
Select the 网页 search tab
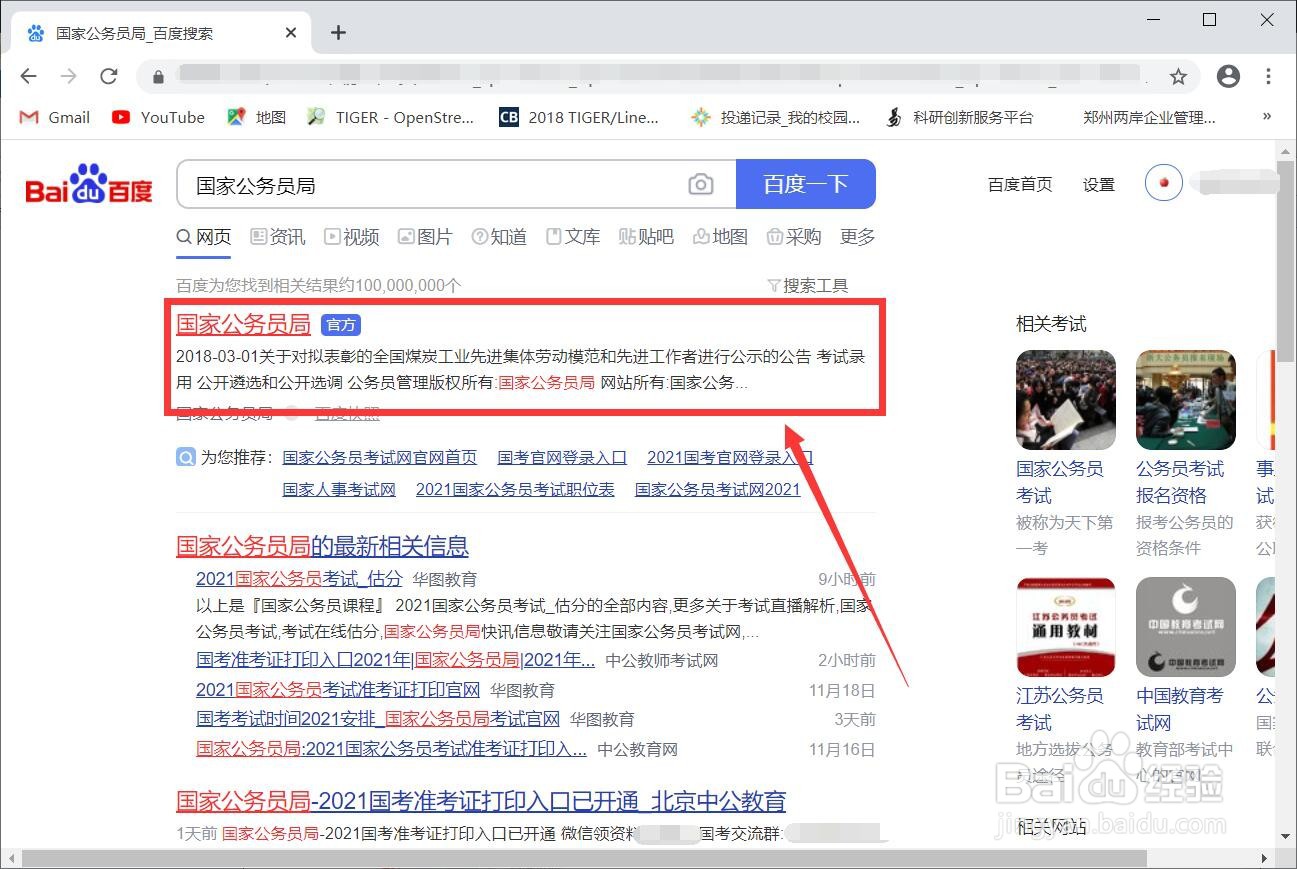[204, 237]
